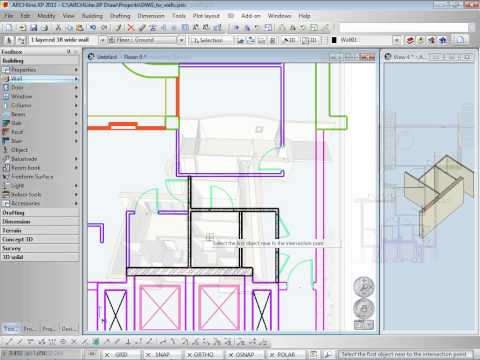The image size is (480, 360).
Task: Open the wall type dropdown
Action: (103, 40)
